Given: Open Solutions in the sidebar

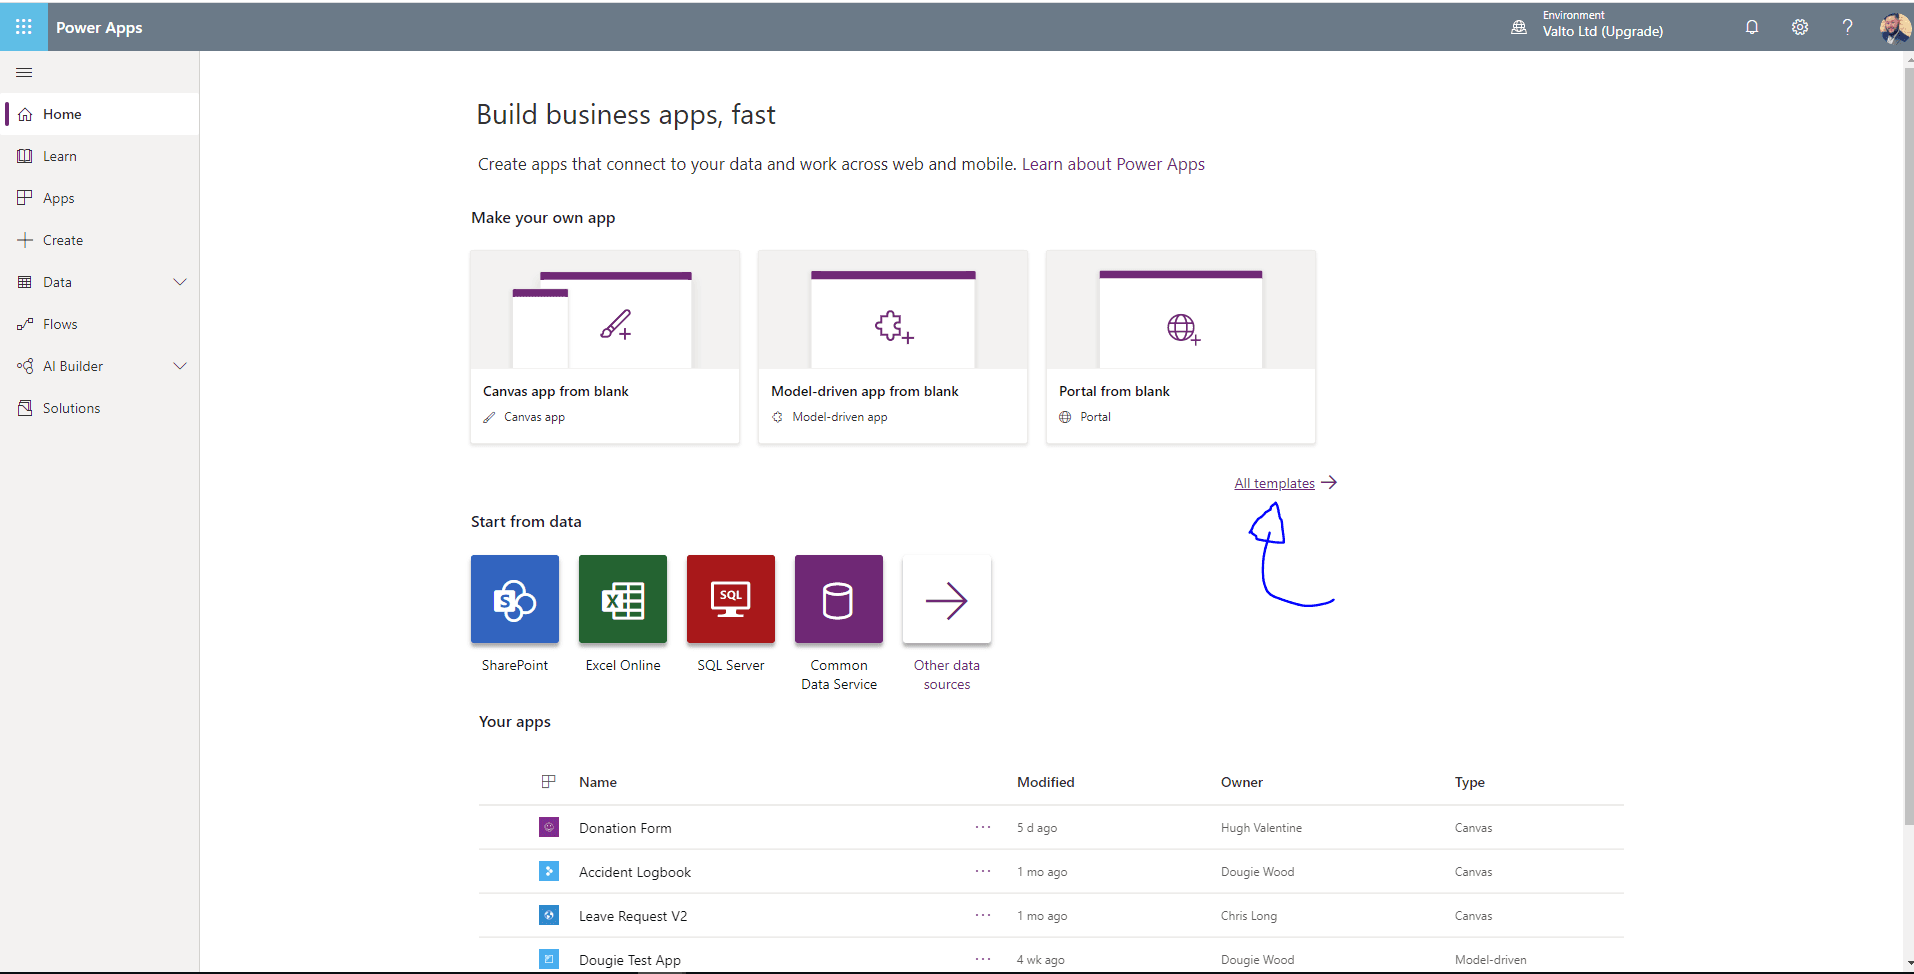Looking at the screenshot, I should click(x=100, y=408).
